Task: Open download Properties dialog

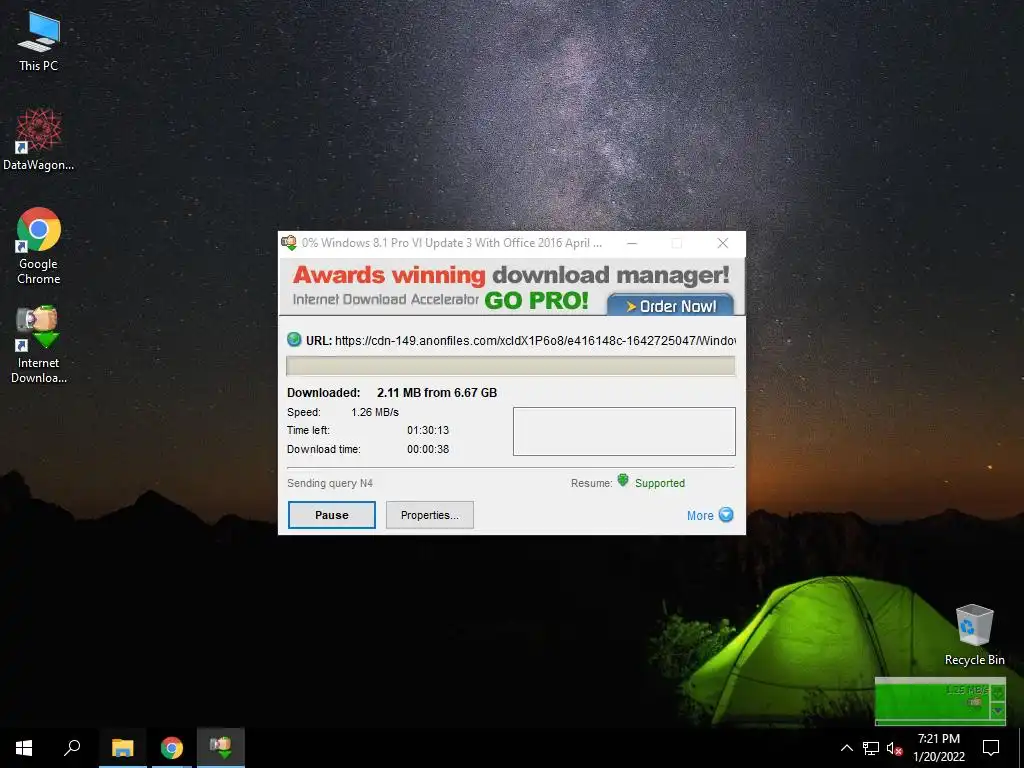Action: [x=430, y=515]
